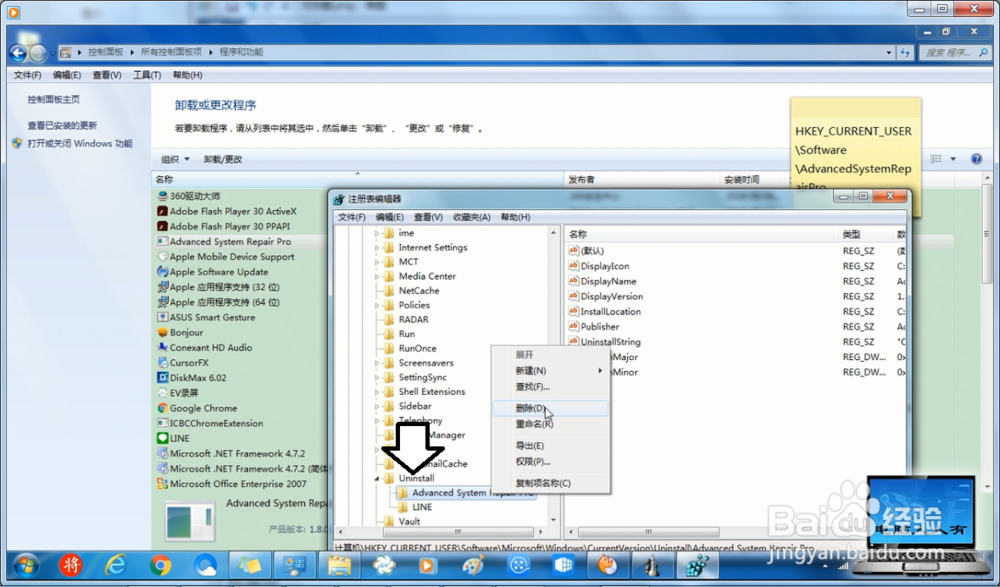Click the program search input field

[953, 52]
